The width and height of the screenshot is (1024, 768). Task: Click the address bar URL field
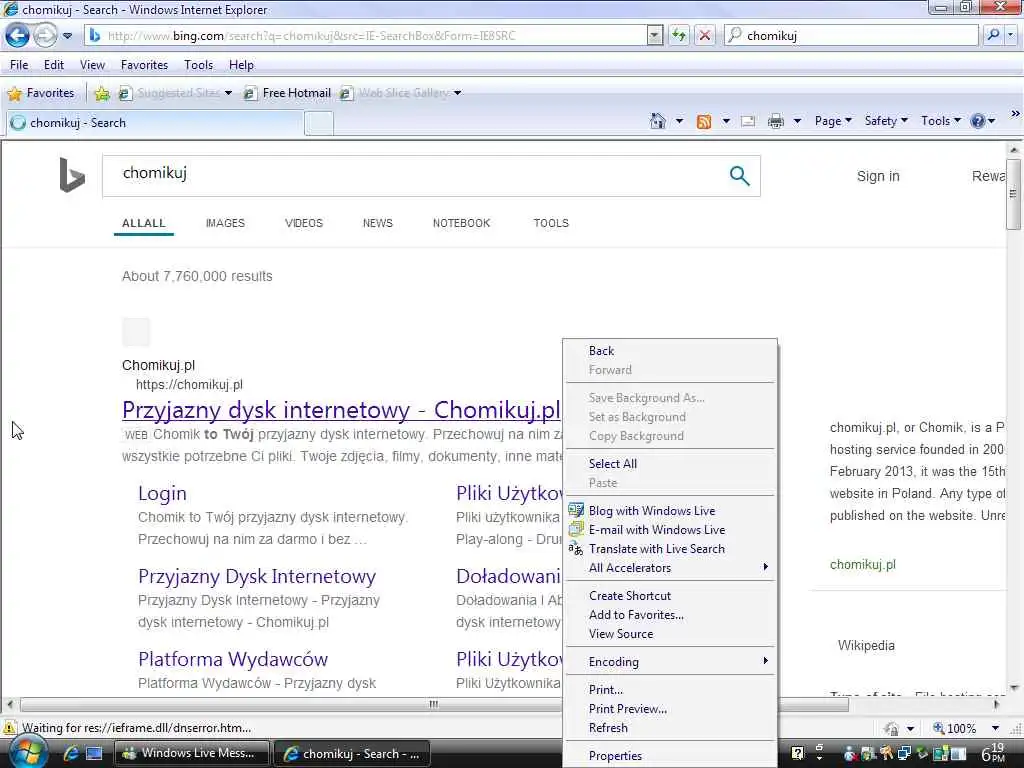coord(366,36)
